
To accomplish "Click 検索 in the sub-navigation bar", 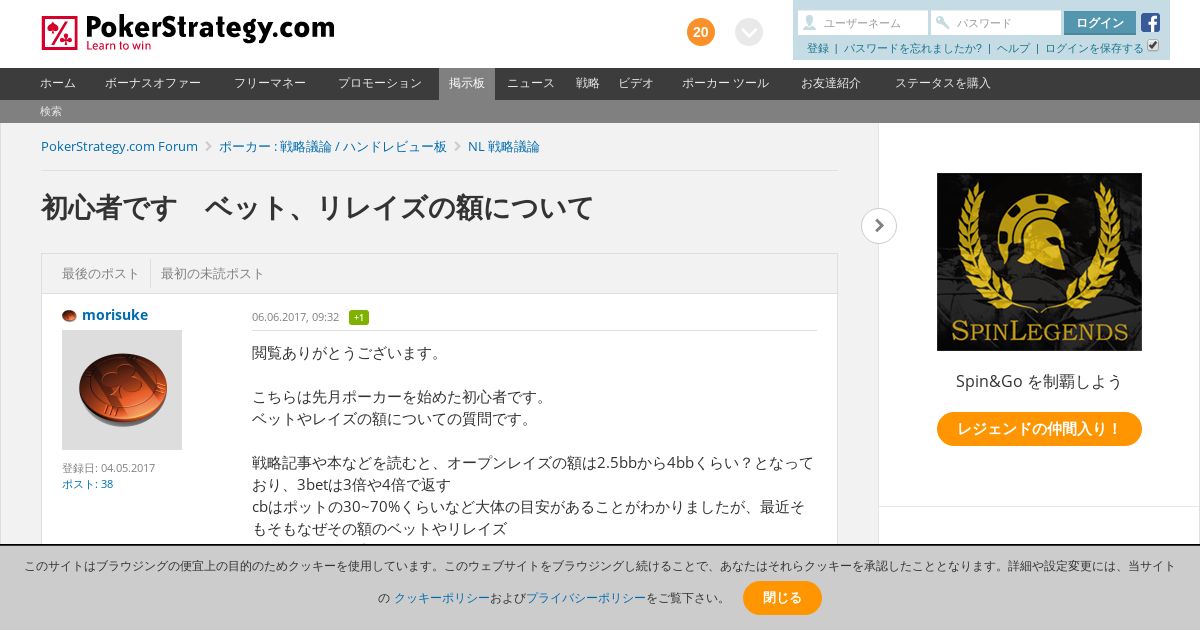I will [x=51, y=111].
